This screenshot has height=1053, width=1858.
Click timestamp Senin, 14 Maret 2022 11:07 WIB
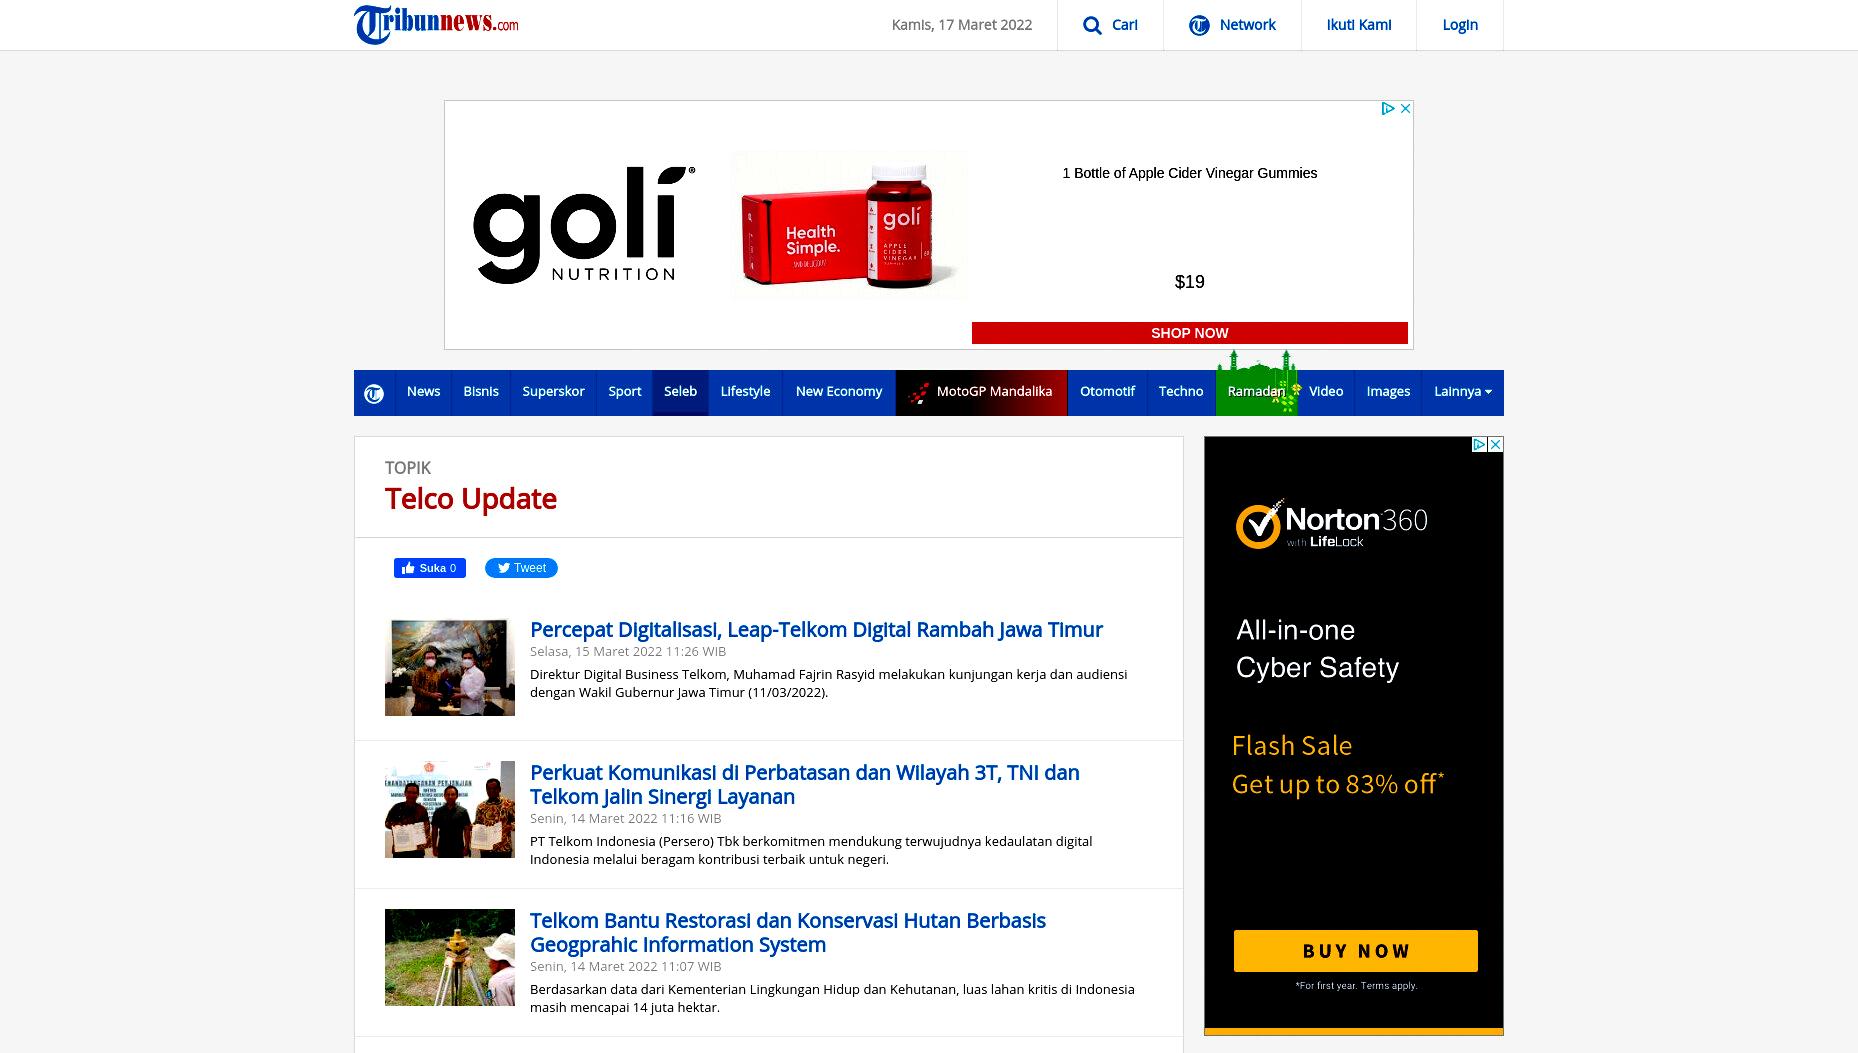[x=625, y=967]
